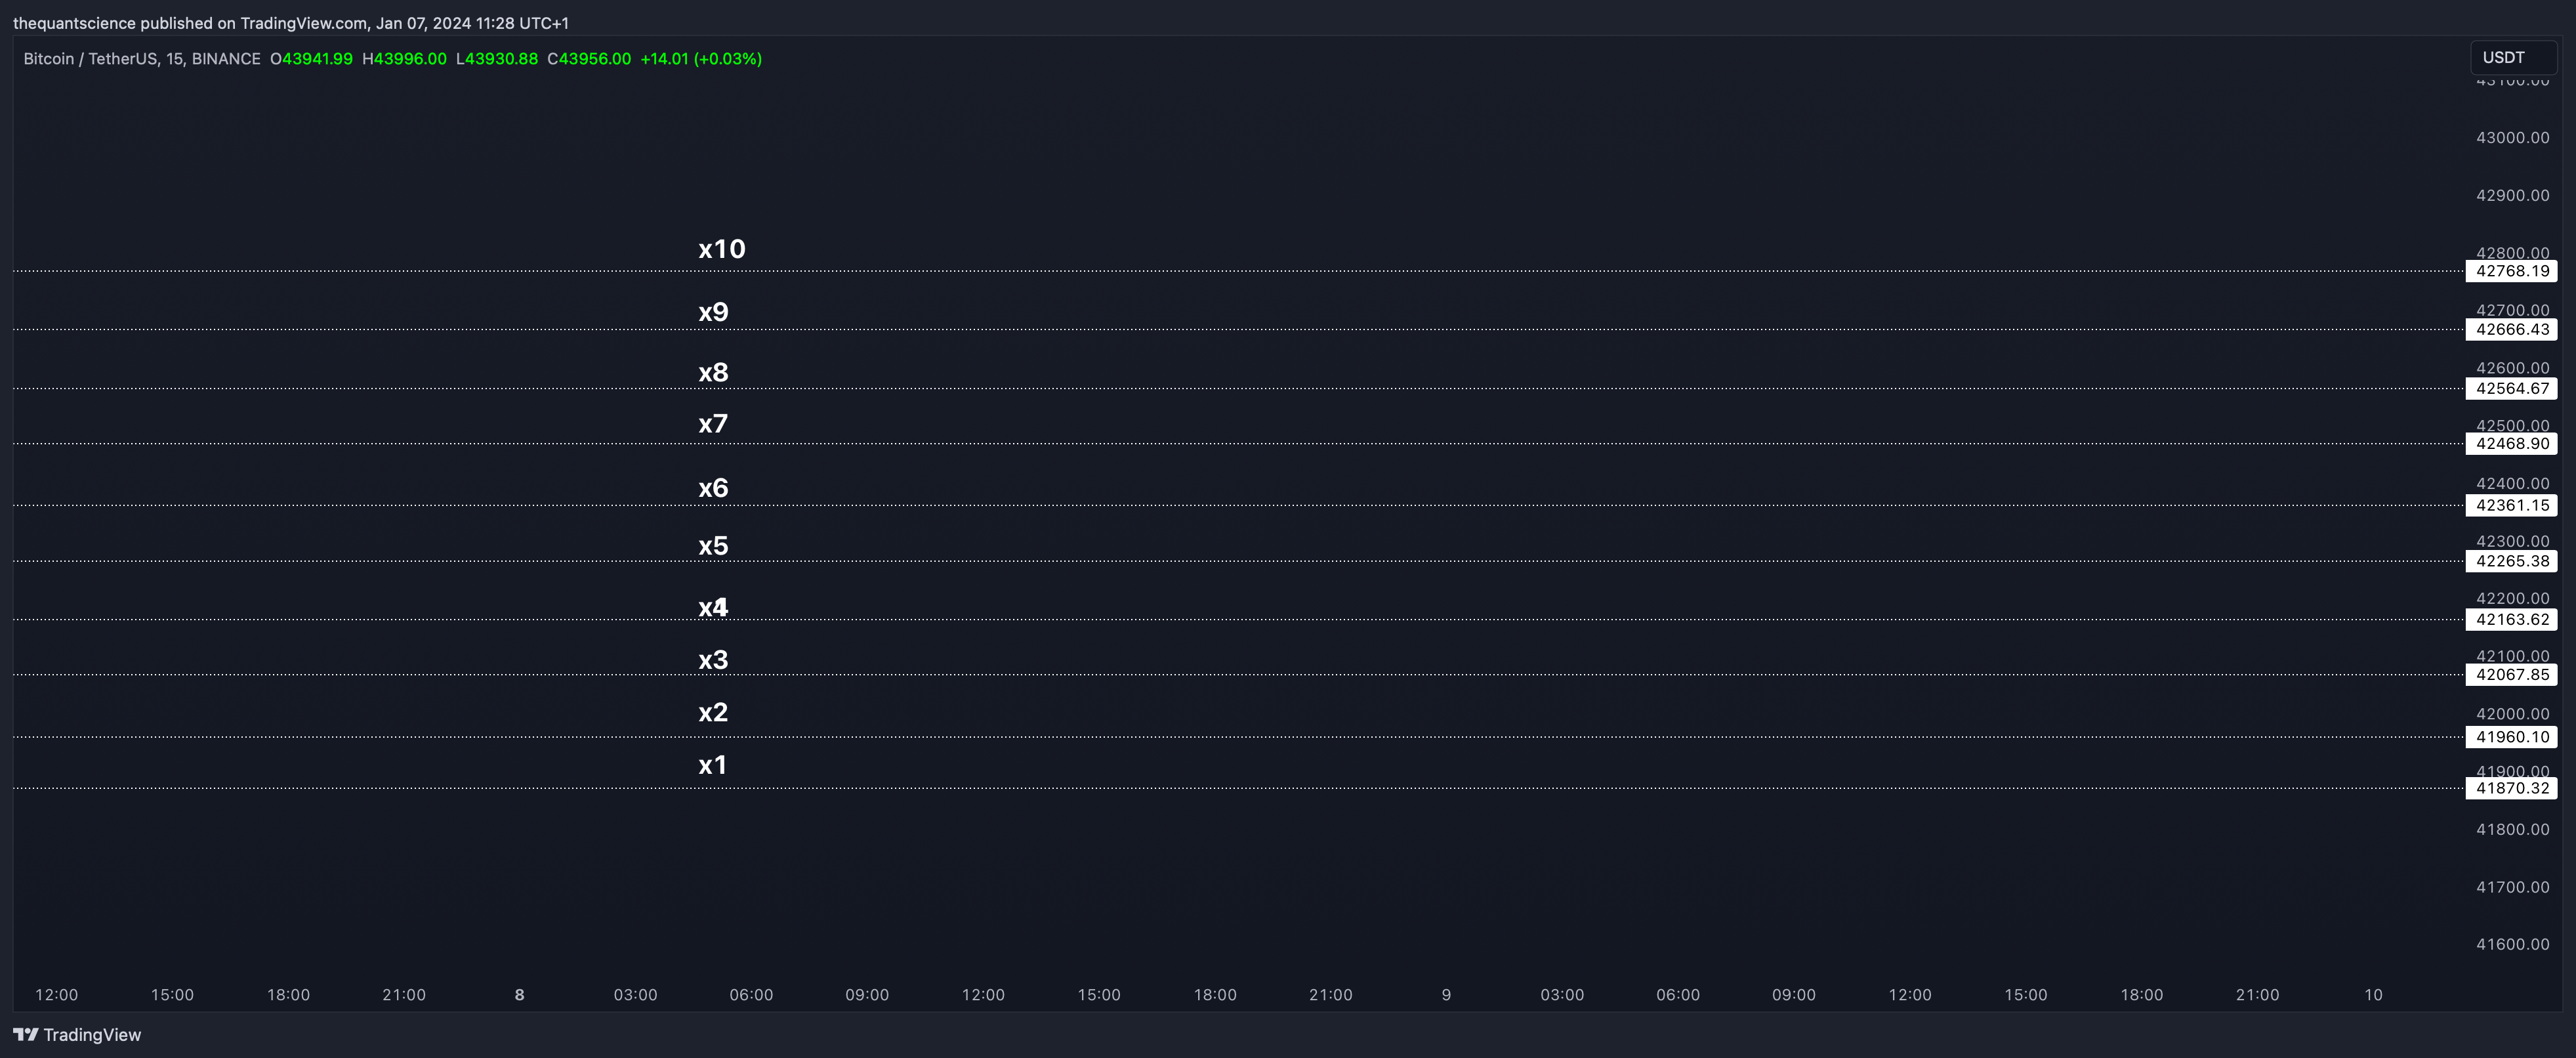Image resolution: width=2576 pixels, height=1058 pixels.
Task: Click the 43000.00 price axis label
Action: pyautogui.click(x=2512, y=138)
